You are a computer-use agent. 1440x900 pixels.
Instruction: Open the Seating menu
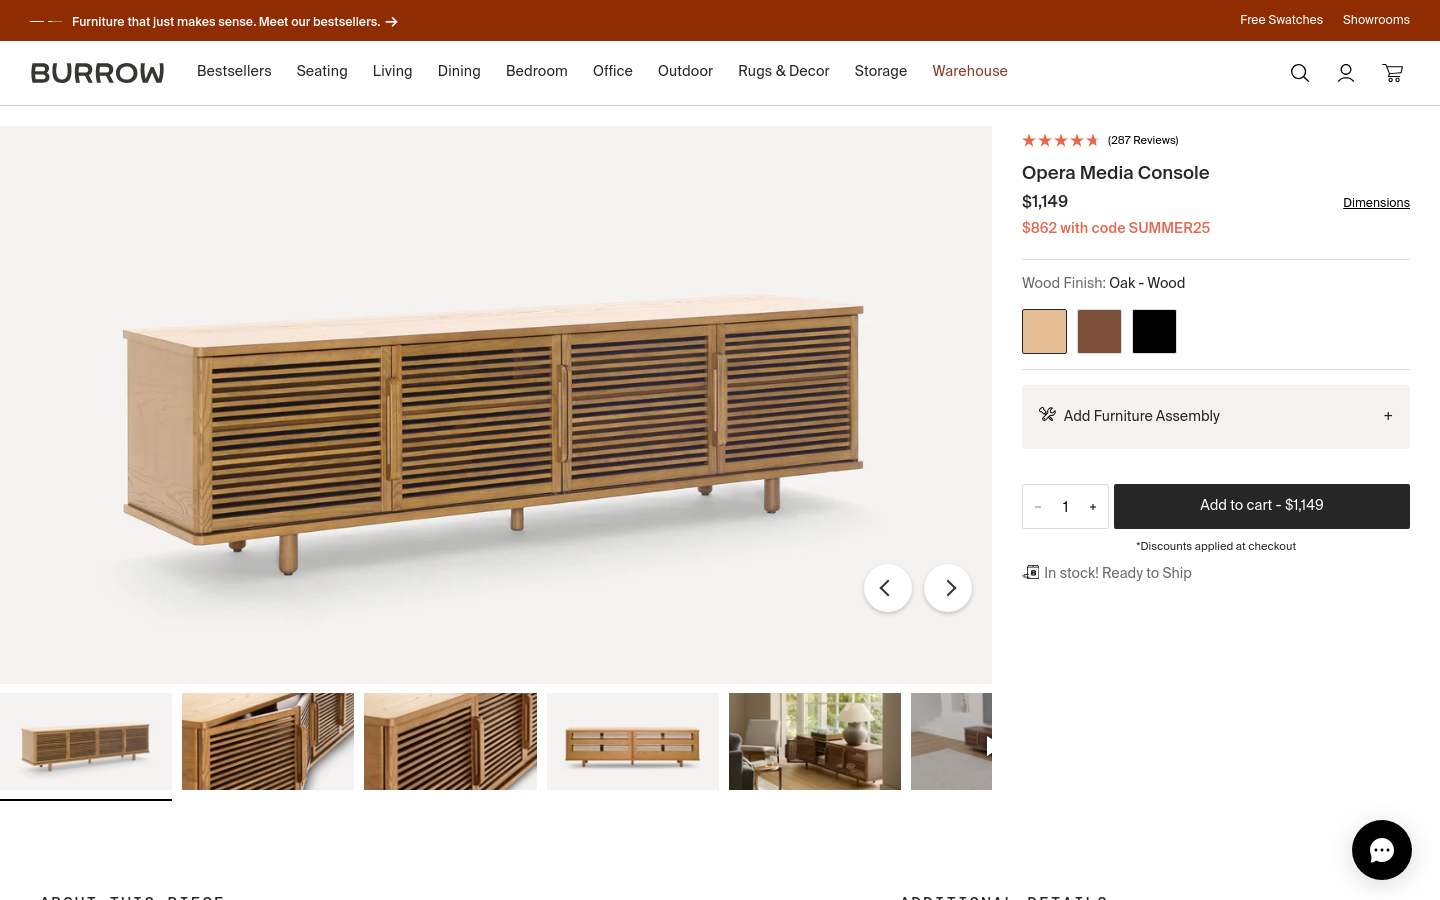(x=322, y=71)
